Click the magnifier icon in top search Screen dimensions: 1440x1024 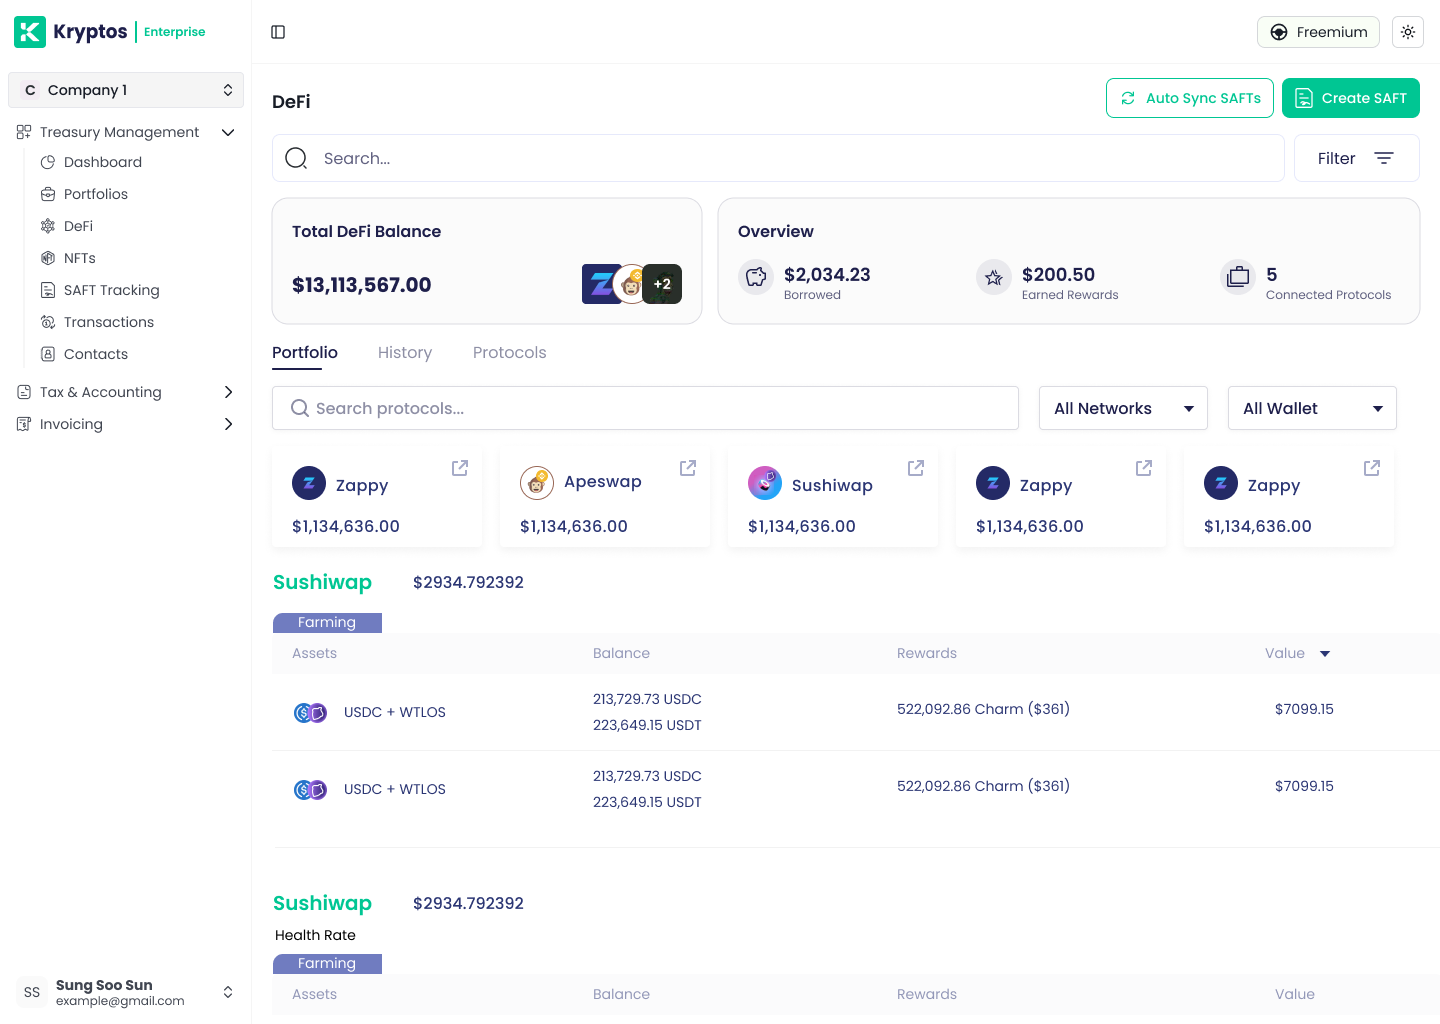(x=296, y=158)
